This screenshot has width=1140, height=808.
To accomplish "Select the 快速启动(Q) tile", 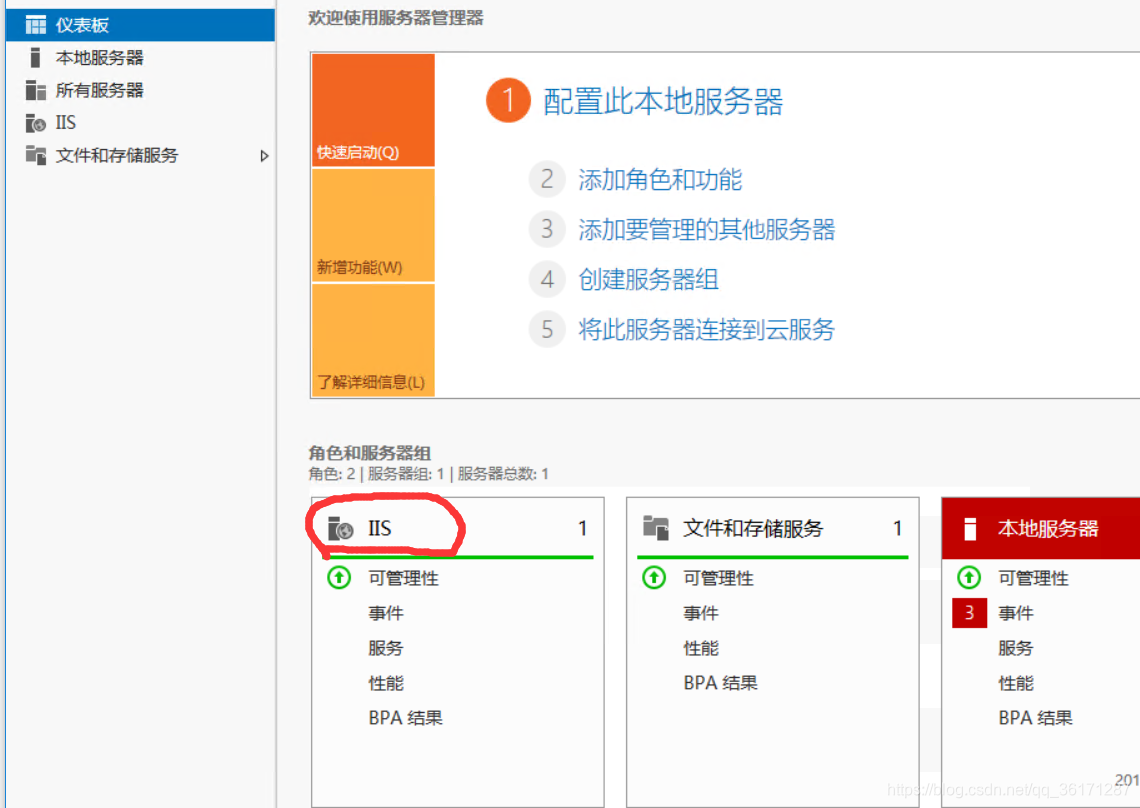I will coord(373,110).
